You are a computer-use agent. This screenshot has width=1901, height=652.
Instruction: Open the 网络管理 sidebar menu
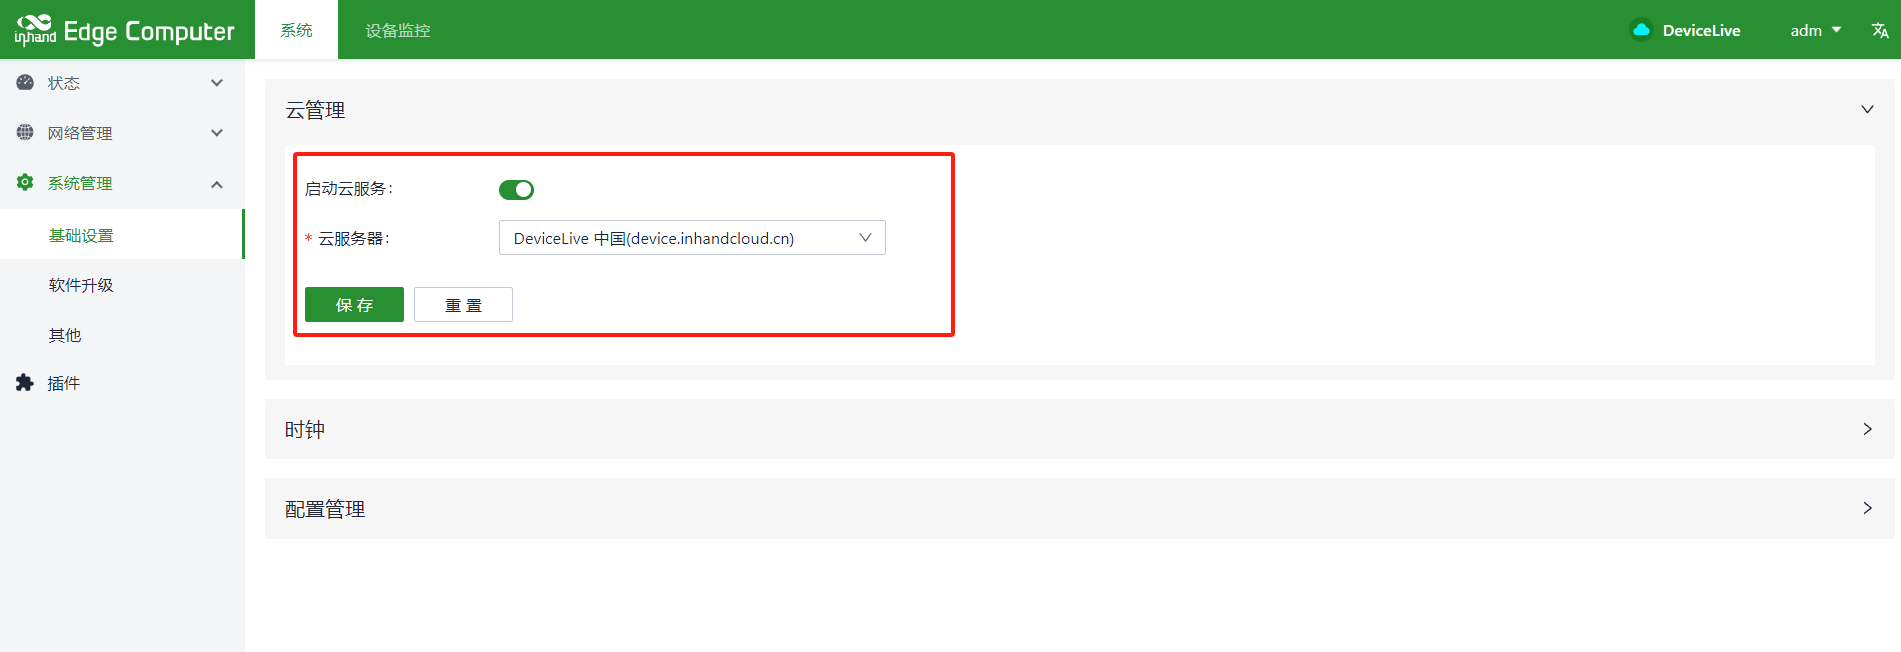122,133
